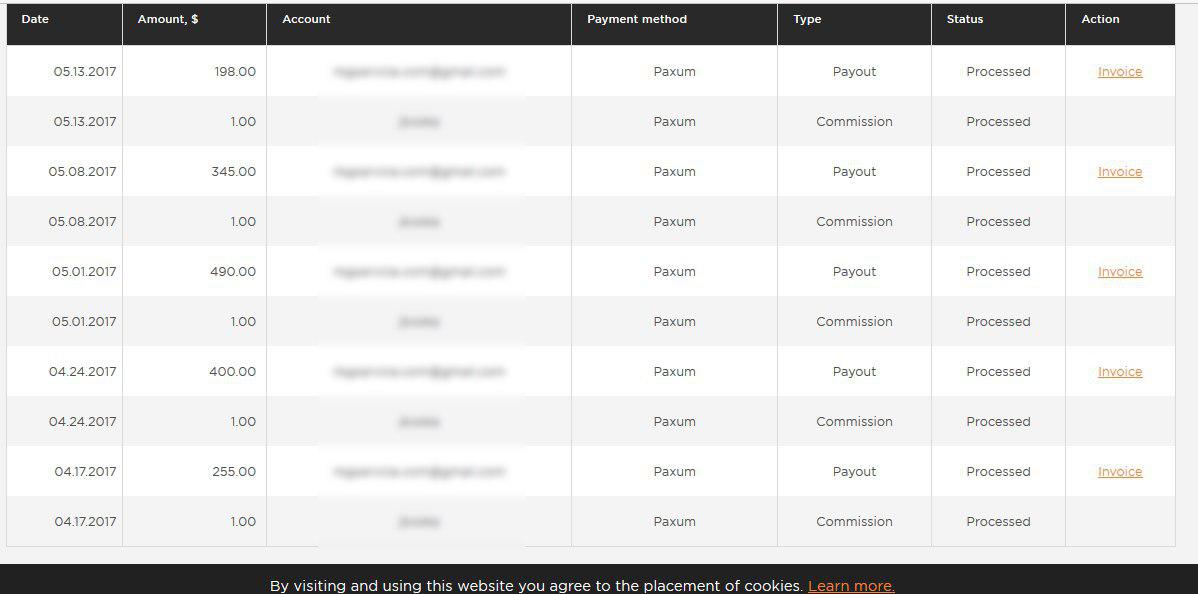Open the invoice for 05.01.2017 payout
Image resolution: width=1198 pixels, height=594 pixels.
point(1119,272)
